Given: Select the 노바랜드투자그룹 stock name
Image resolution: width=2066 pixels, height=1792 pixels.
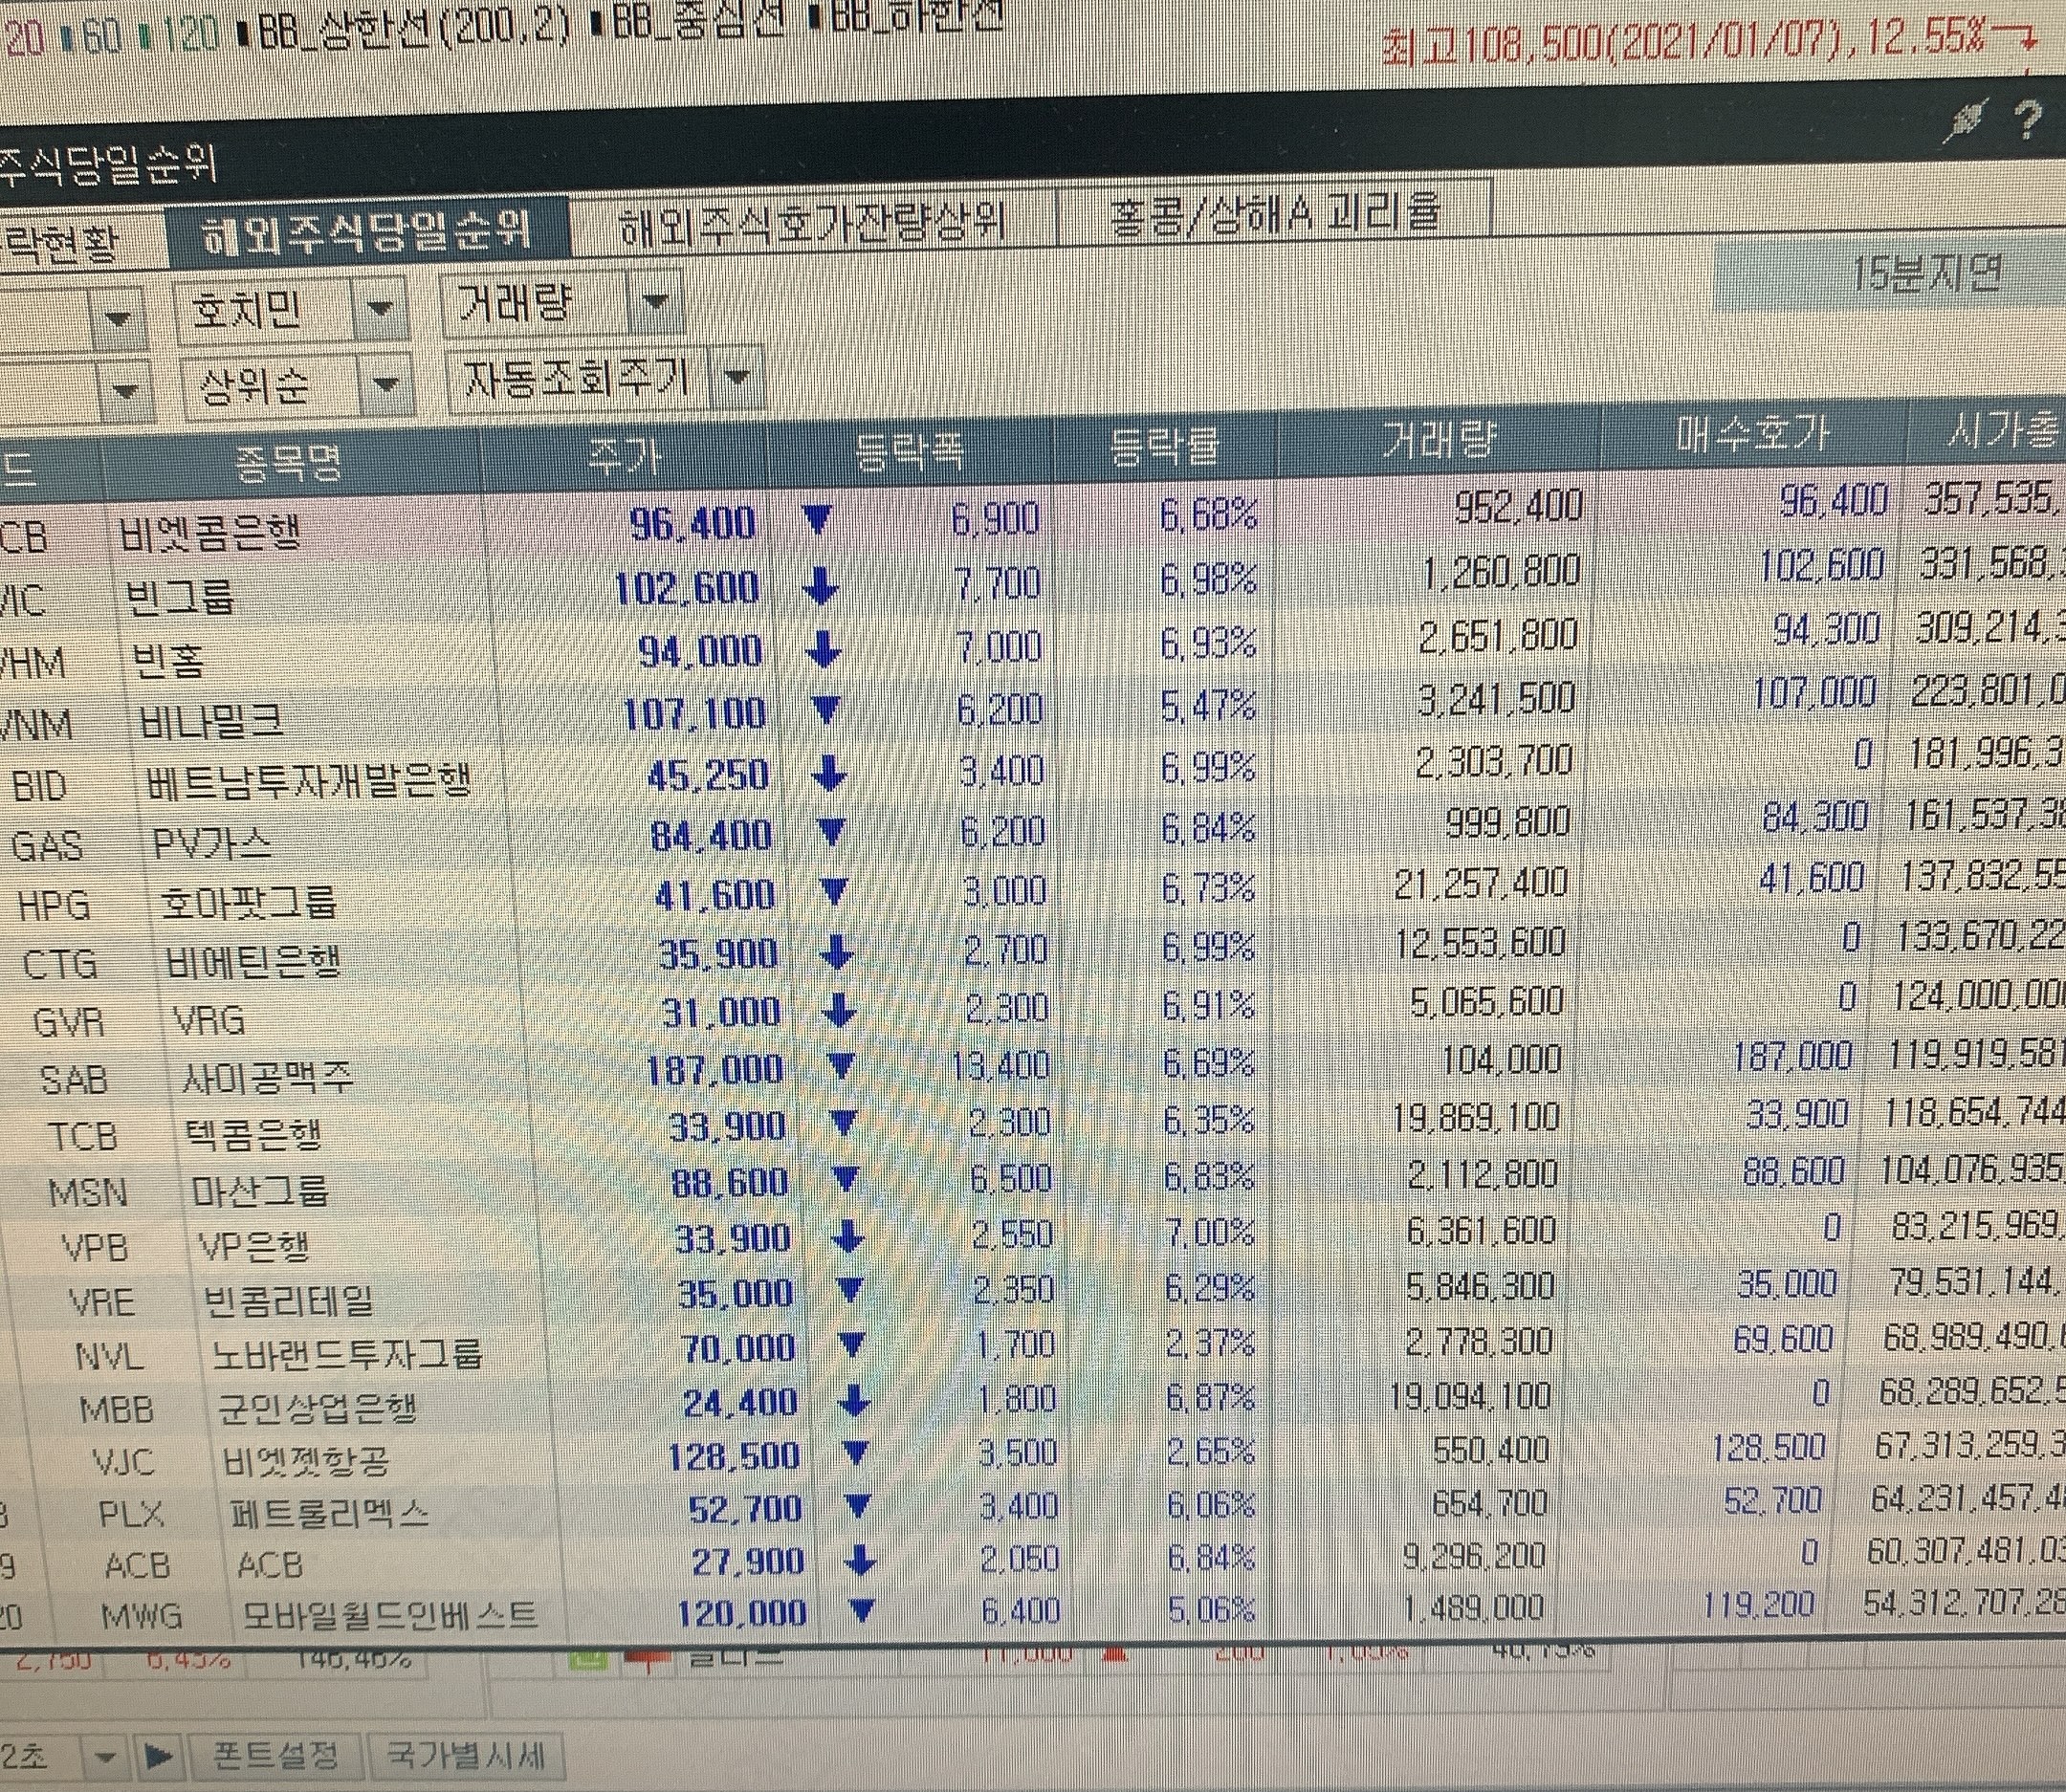Looking at the screenshot, I should click(347, 1354).
